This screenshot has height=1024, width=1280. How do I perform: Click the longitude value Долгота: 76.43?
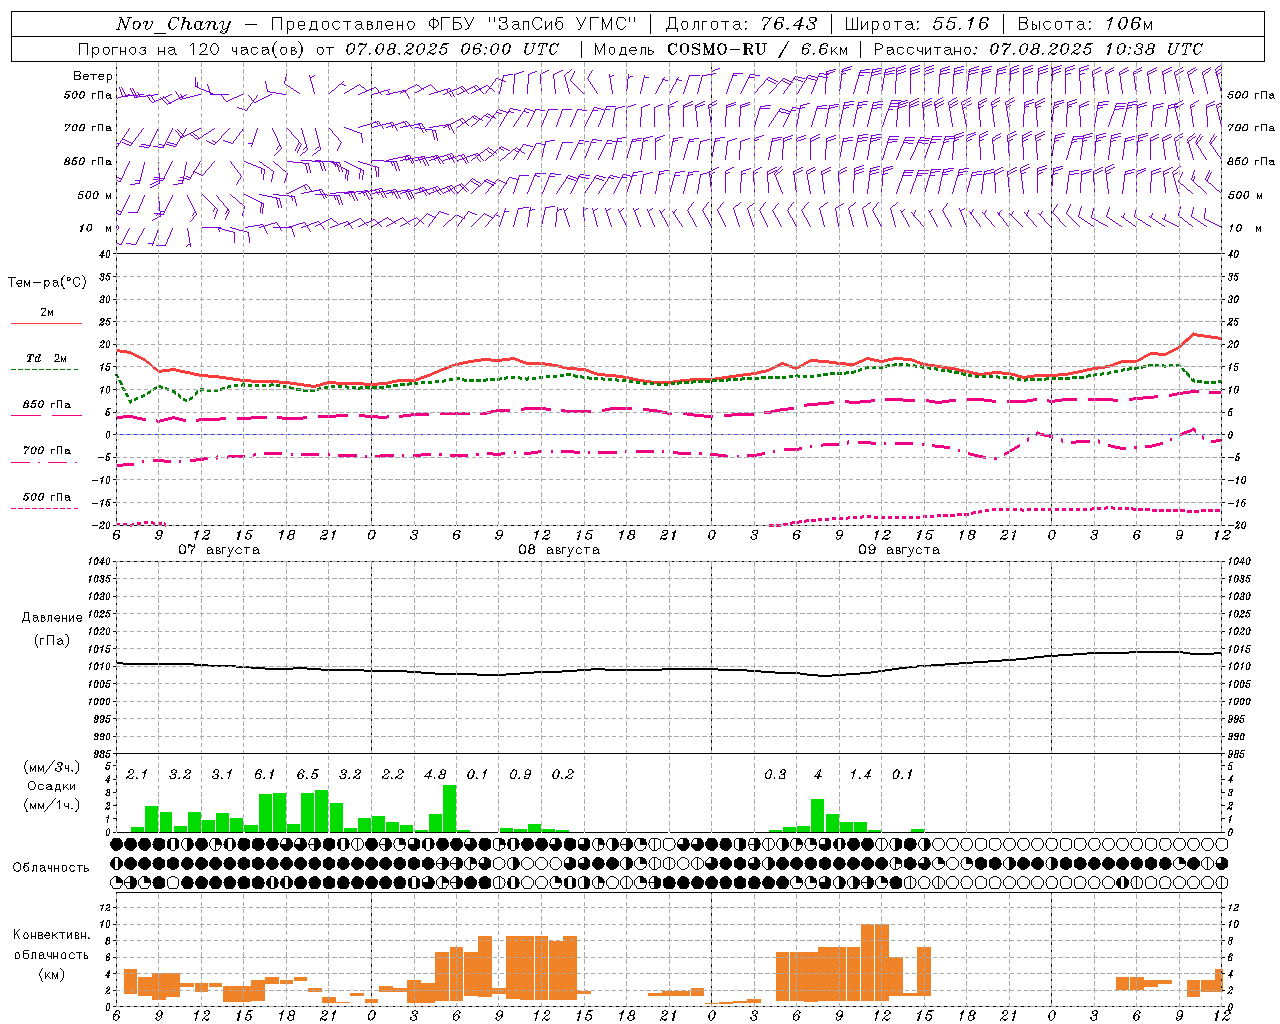point(741,24)
